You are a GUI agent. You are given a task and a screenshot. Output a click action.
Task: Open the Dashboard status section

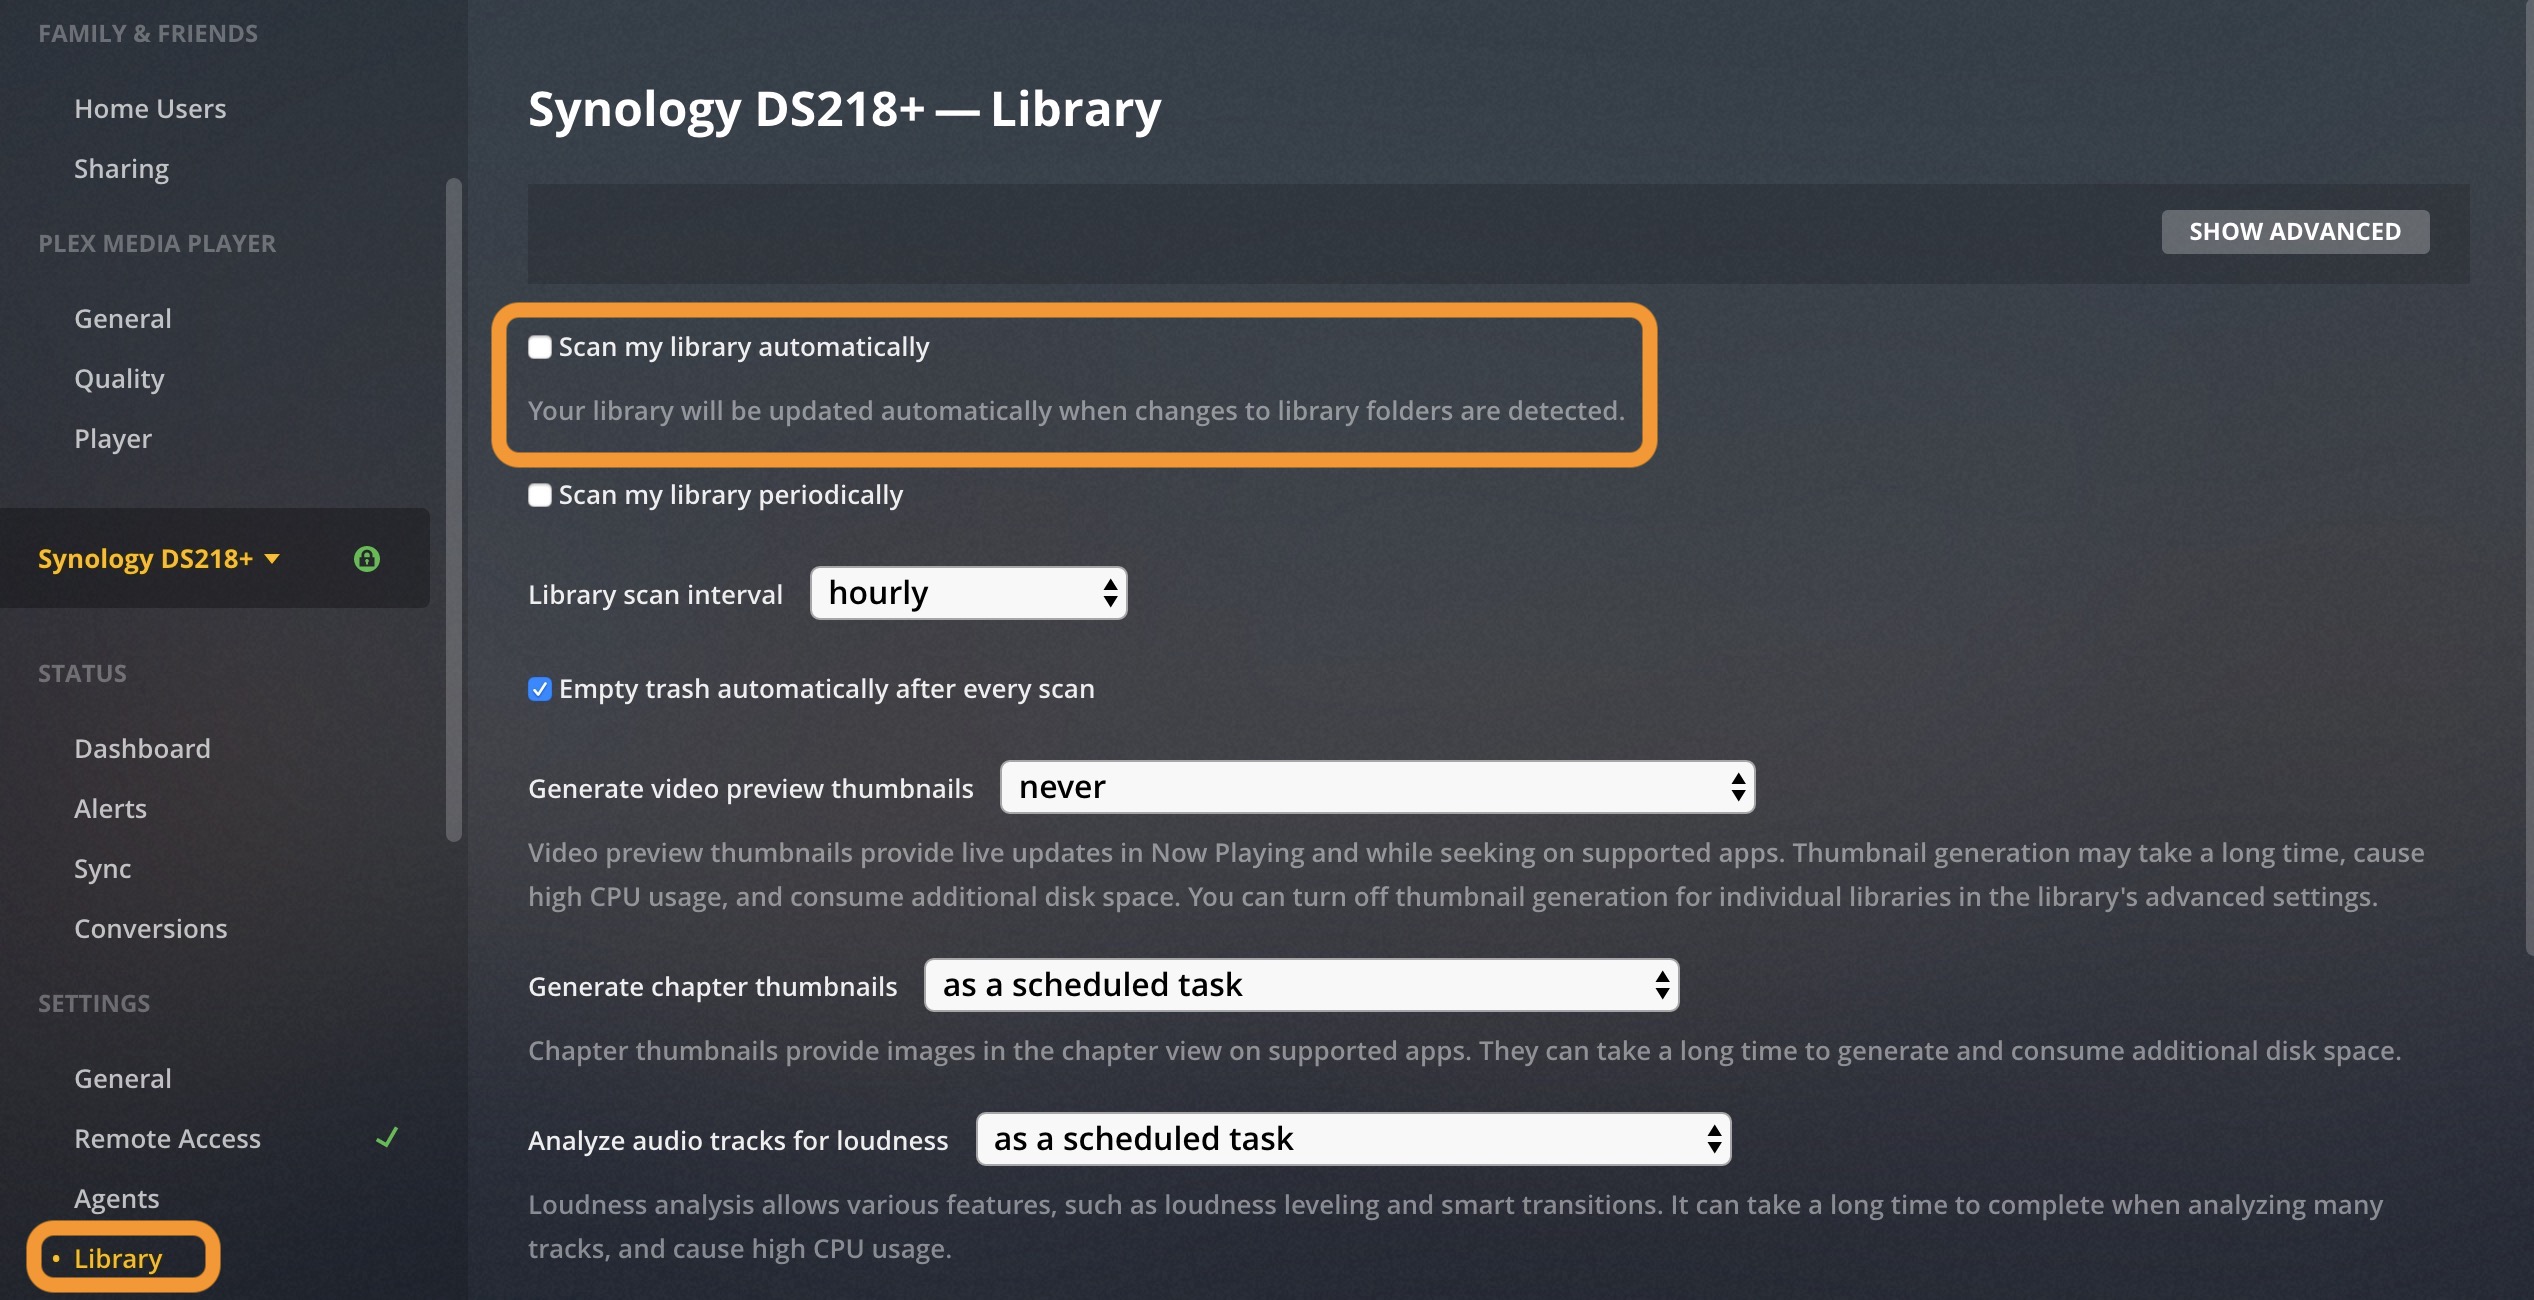[x=141, y=746]
